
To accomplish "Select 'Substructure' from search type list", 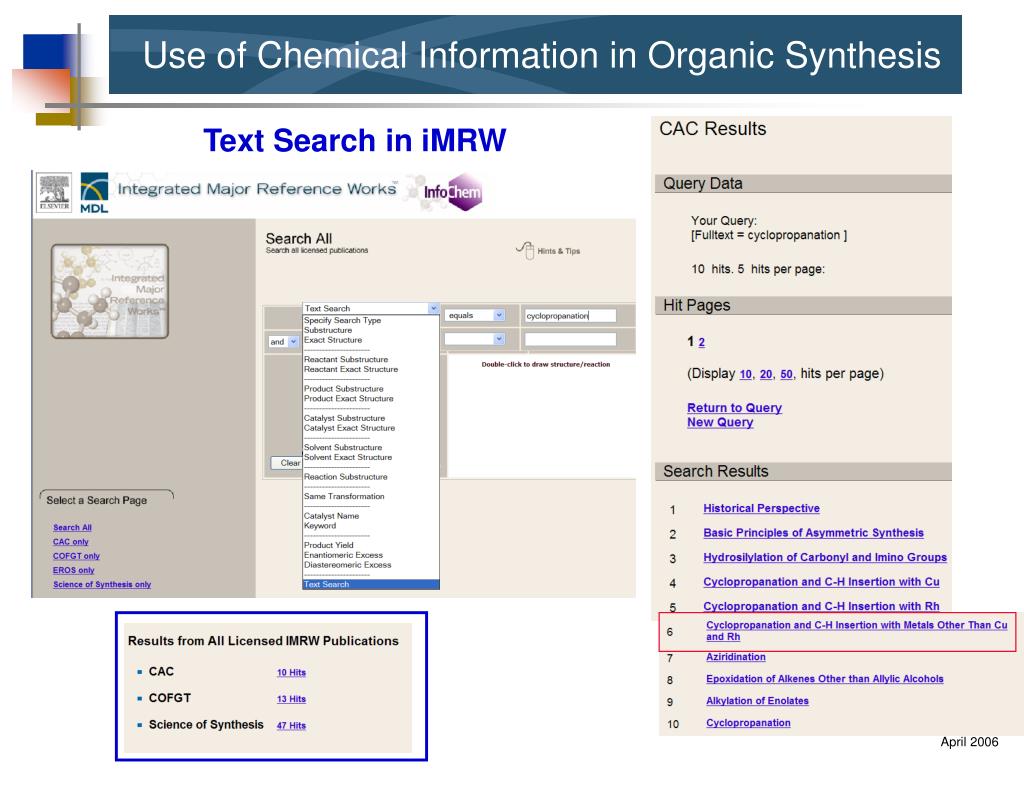I will tap(328, 331).
